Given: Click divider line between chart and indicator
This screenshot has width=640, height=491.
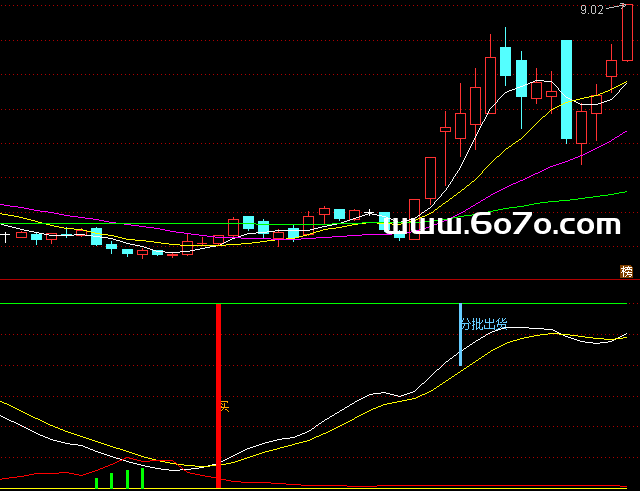Looking at the screenshot, I should [x=320, y=281].
